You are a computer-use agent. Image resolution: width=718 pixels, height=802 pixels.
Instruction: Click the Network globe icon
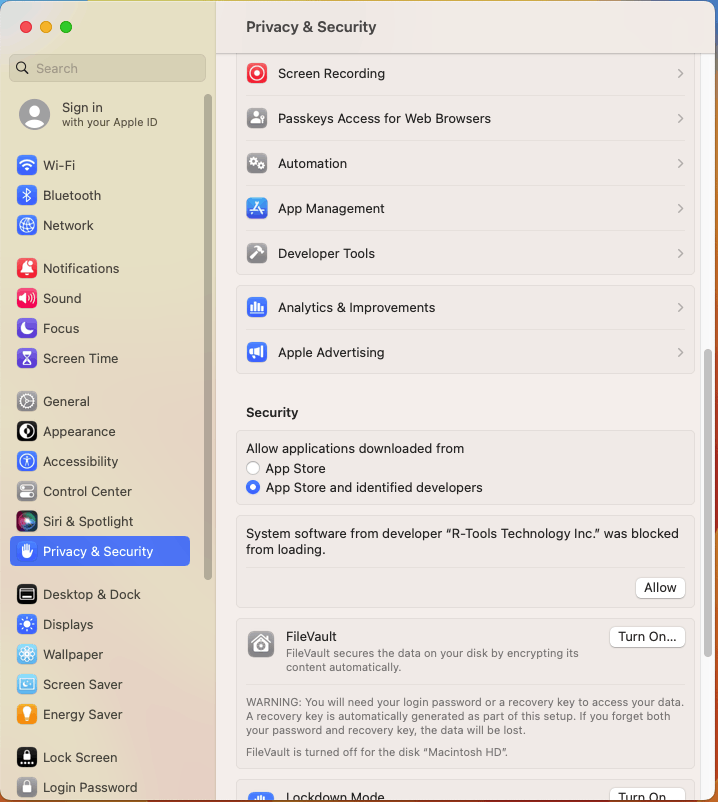[27, 226]
